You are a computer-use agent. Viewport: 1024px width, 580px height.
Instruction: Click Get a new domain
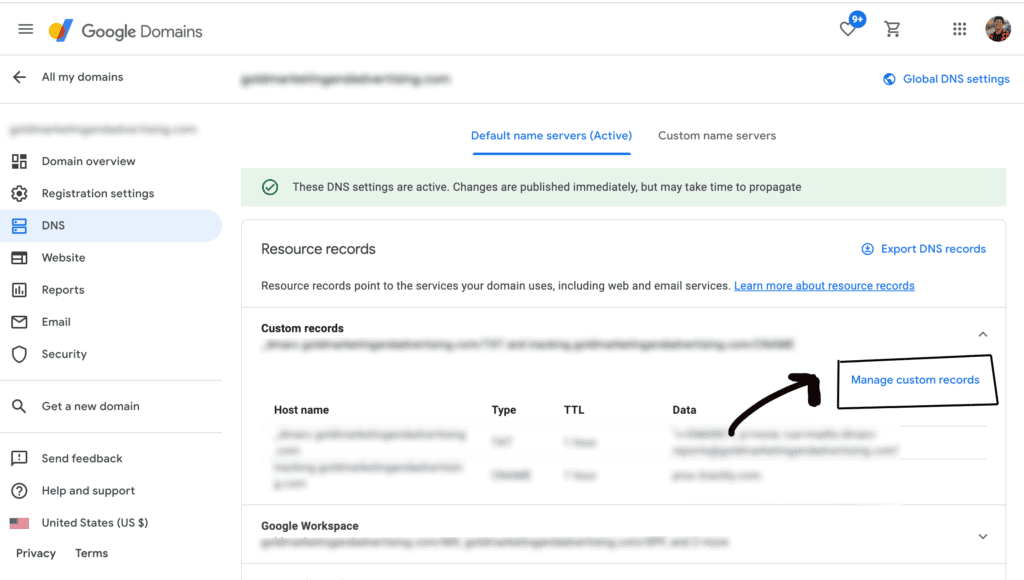tap(91, 406)
